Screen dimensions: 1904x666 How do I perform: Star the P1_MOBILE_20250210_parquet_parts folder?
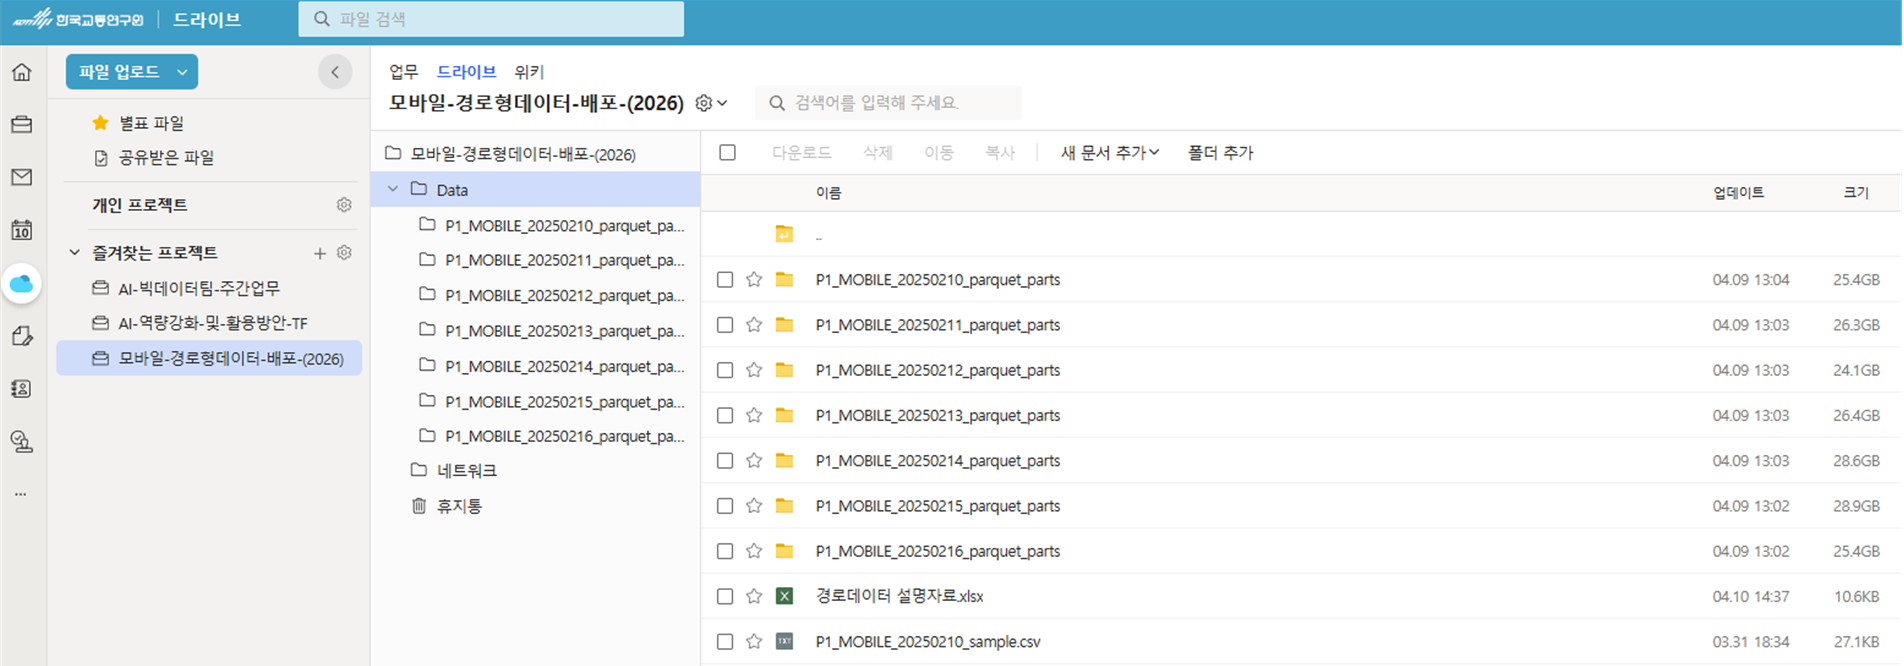coord(754,280)
